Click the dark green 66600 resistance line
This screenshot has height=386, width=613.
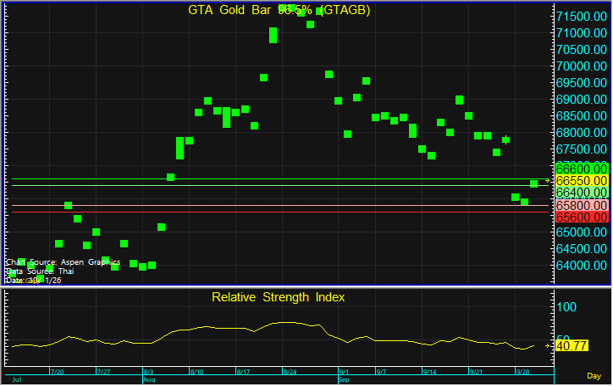point(280,179)
